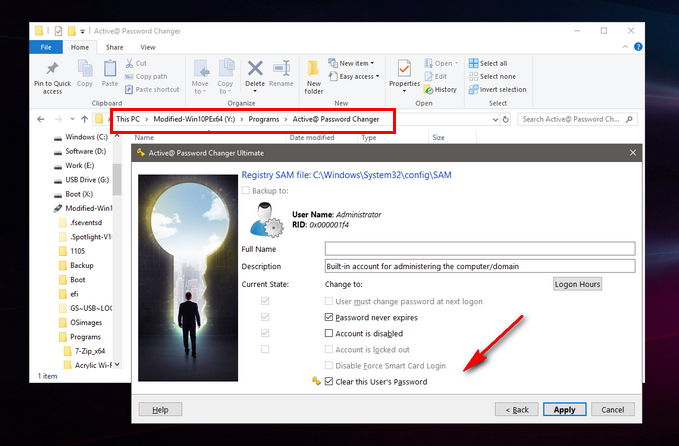This screenshot has height=446, width=679.
Task: Toggle User must change password checkbox
Action: tap(329, 301)
